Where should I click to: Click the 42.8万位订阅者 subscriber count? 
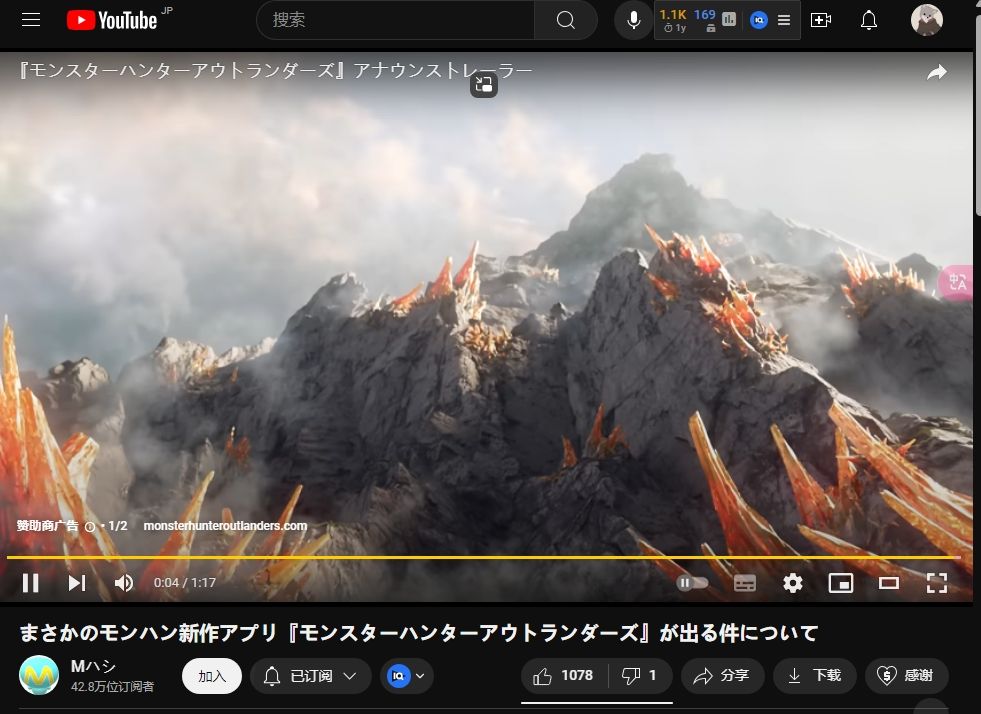click(x=113, y=686)
